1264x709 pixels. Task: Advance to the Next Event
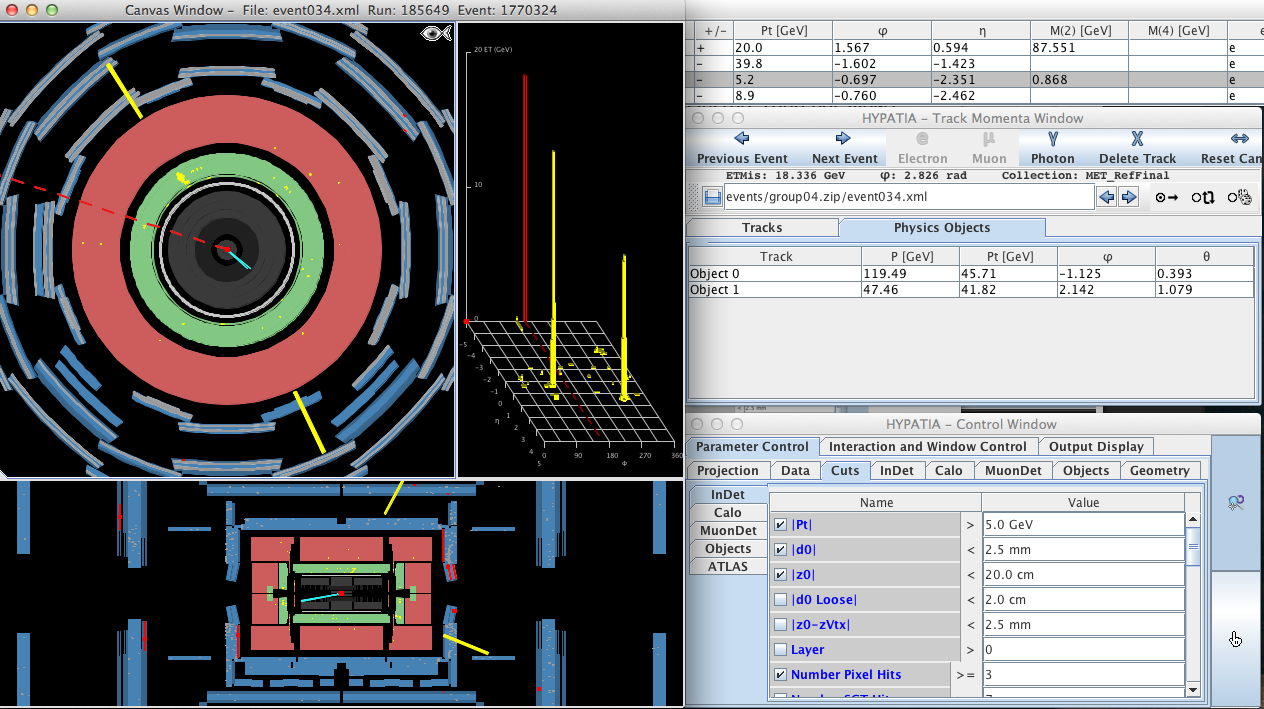pyautogui.click(x=844, y=148)
